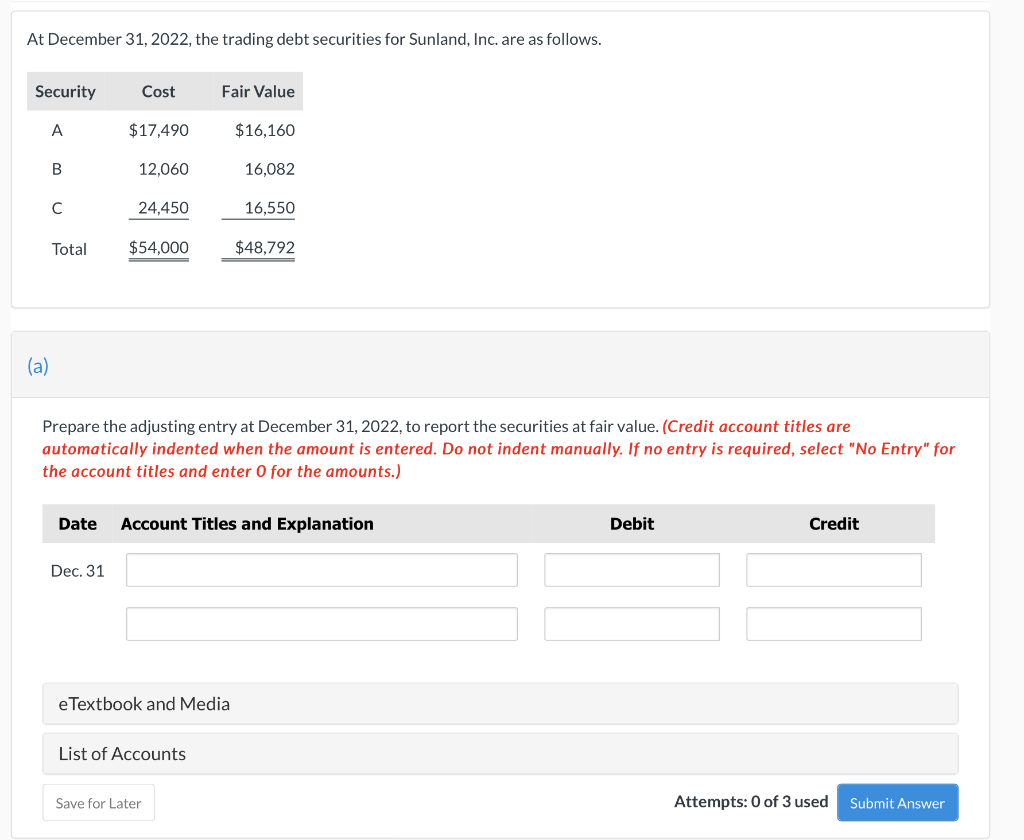Click the Debit column header
1024x840 pixels.
tap(632, 524)
